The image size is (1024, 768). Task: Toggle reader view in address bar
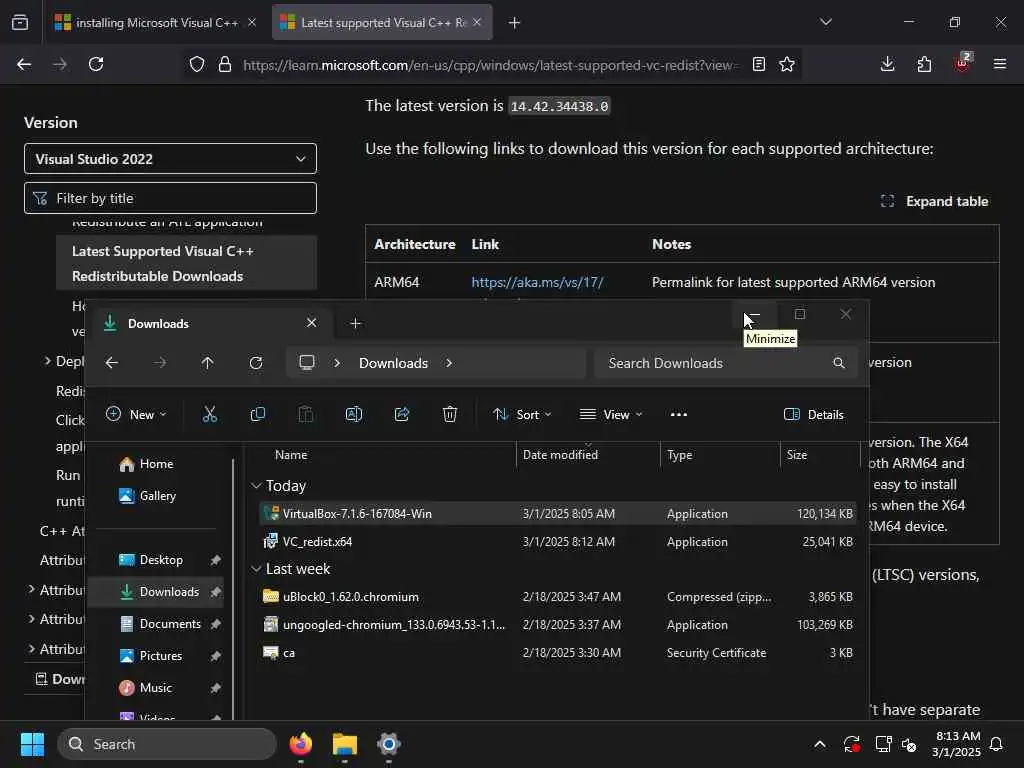(x=758, y=64)
